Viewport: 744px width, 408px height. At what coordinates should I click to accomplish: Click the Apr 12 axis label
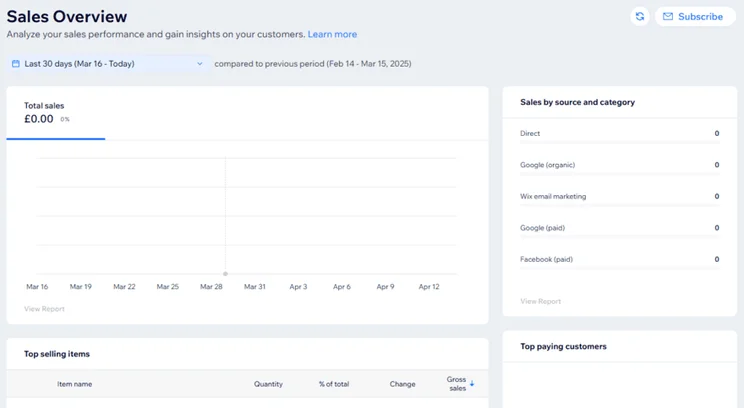coord(429,287)
